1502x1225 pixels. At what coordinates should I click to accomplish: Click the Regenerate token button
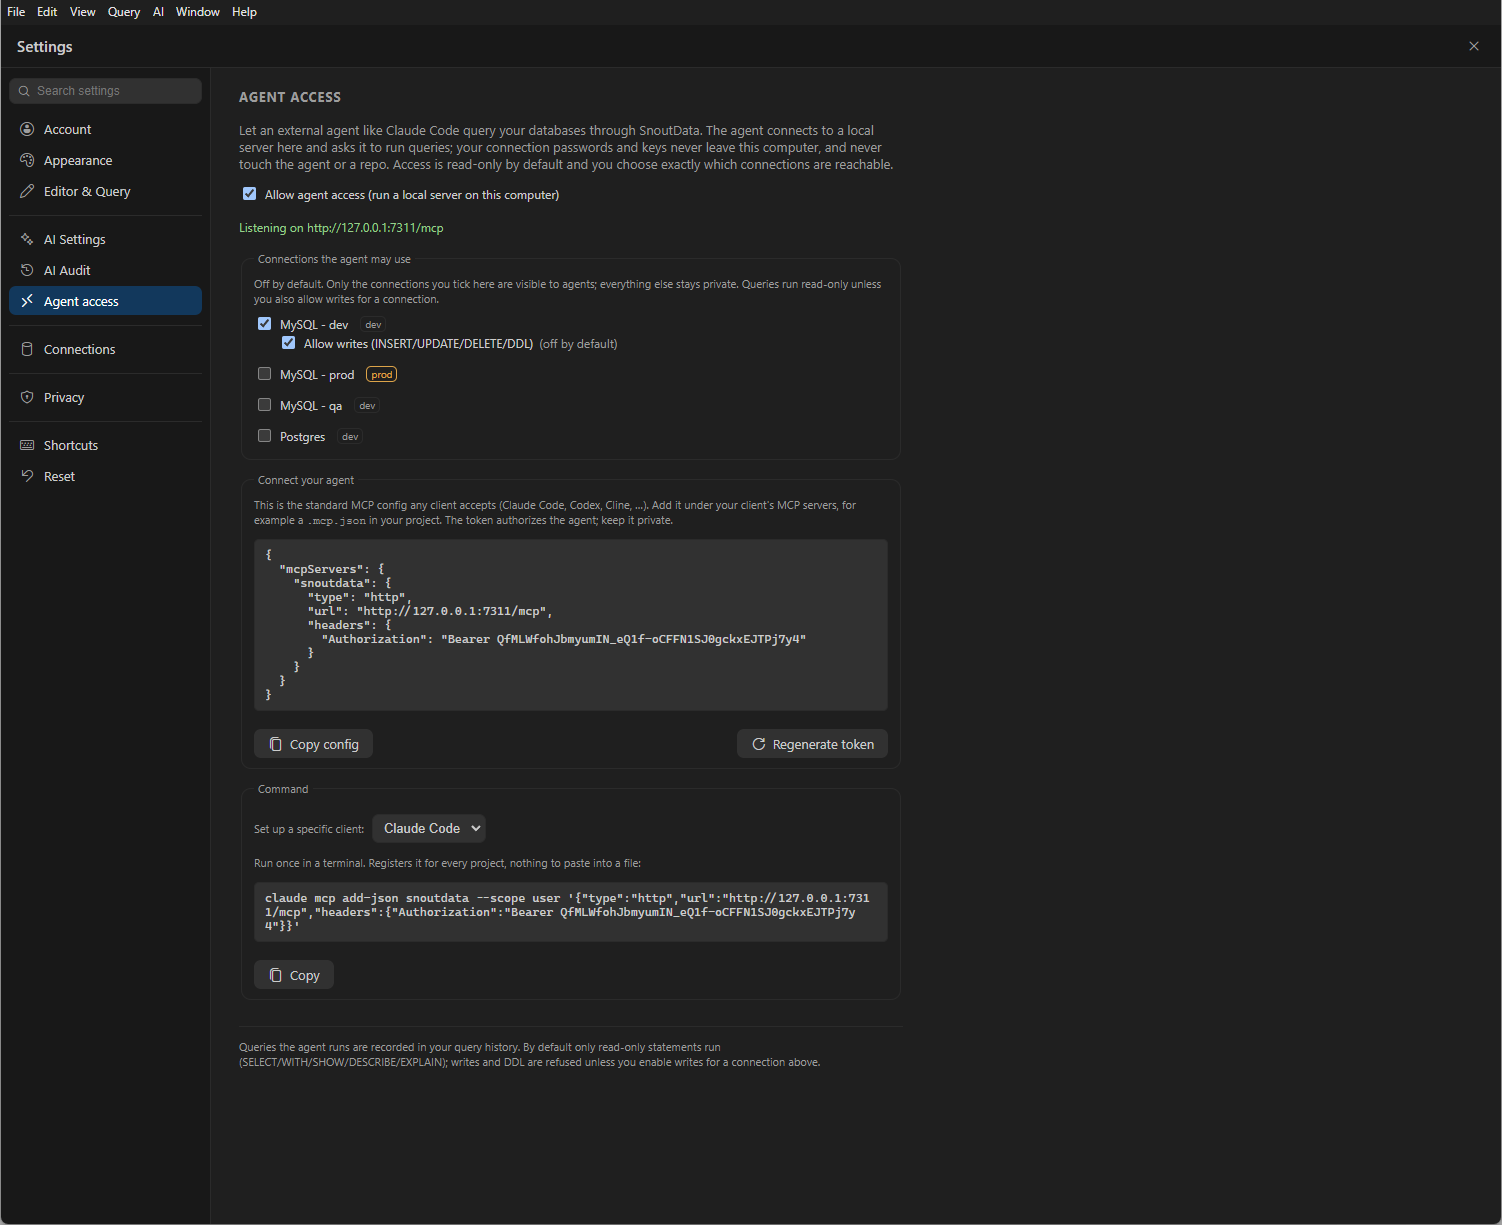(x=812, y=744)
